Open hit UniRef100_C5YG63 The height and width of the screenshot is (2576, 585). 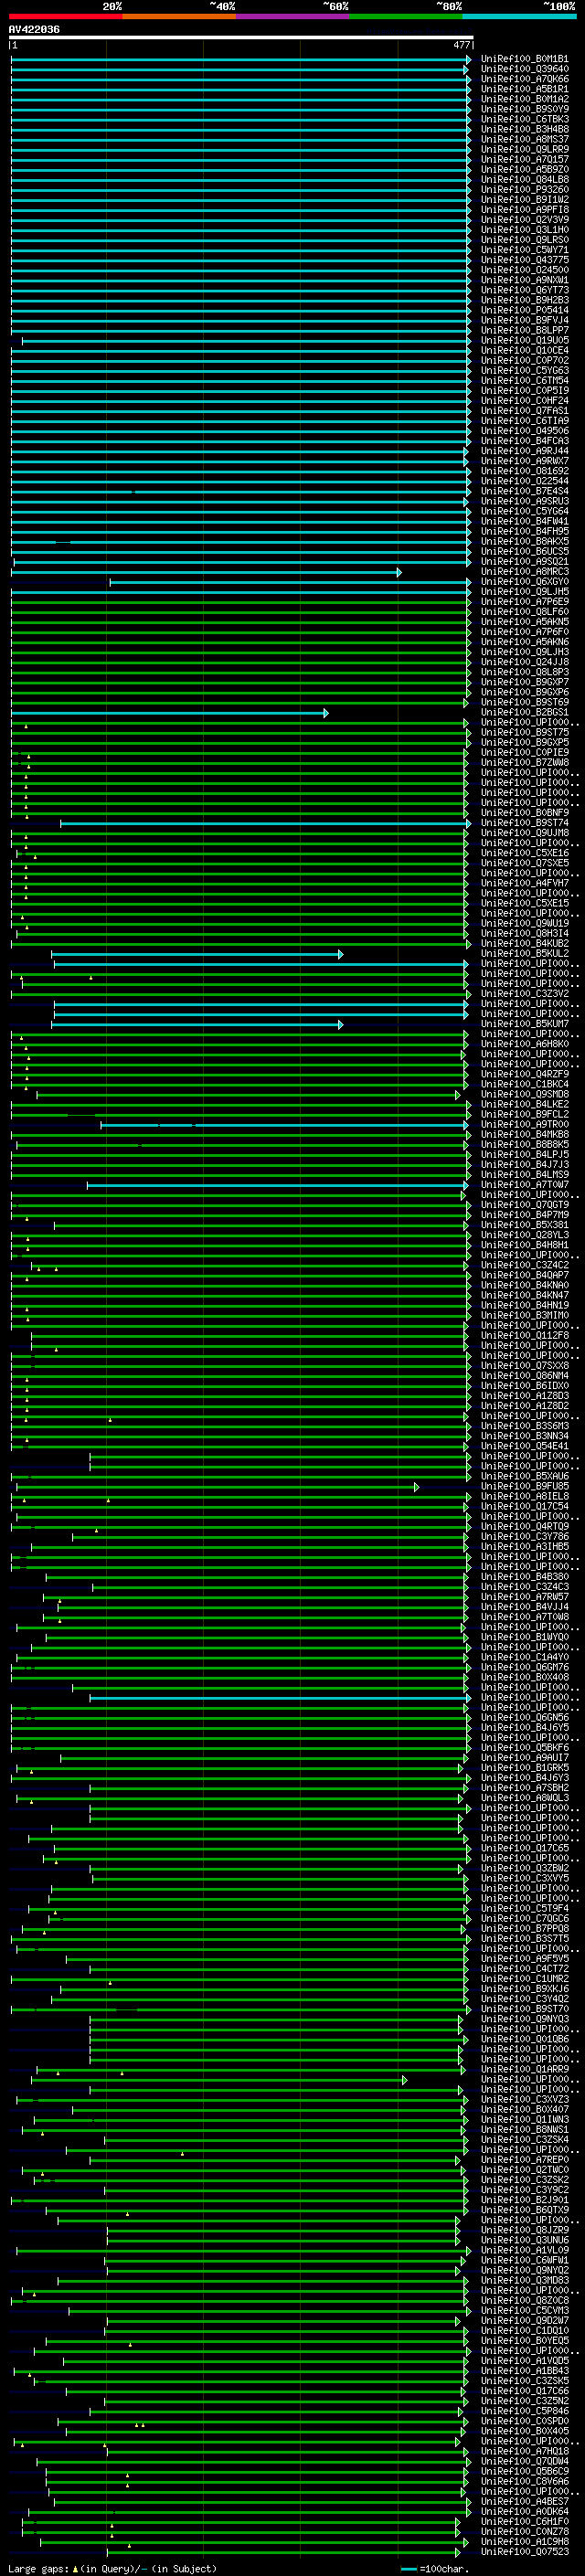[x=525, y=370]
